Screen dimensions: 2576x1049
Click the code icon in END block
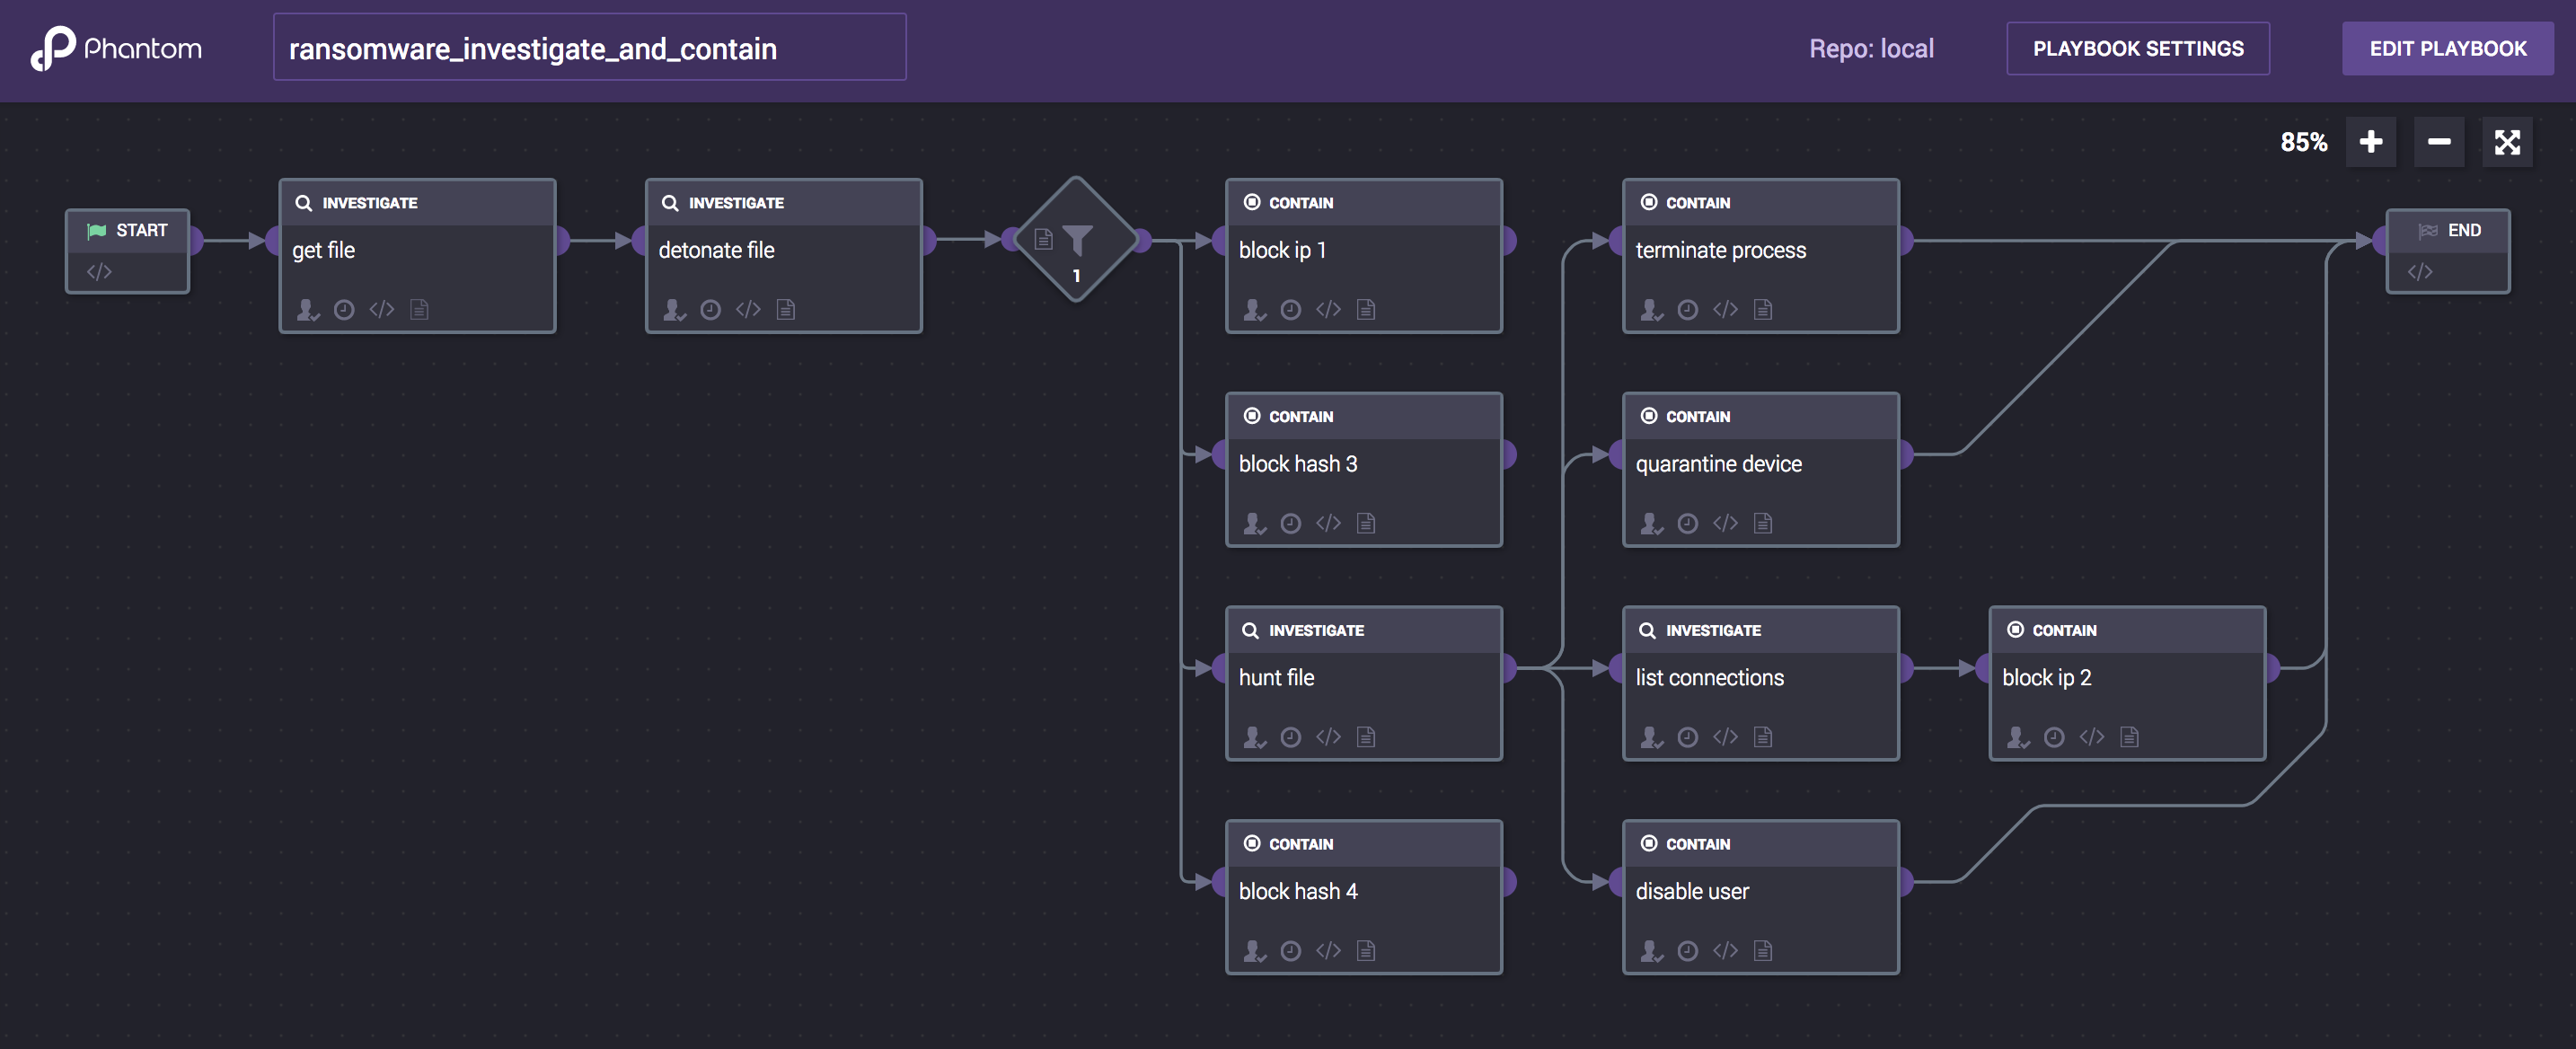coord(2419,272)
